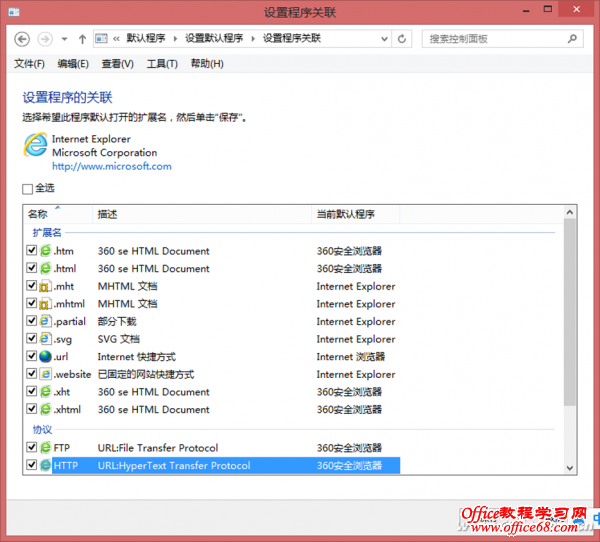The image size is (600, 542).
Task: Click the .mht file type icon
Action: pos(46,286)
